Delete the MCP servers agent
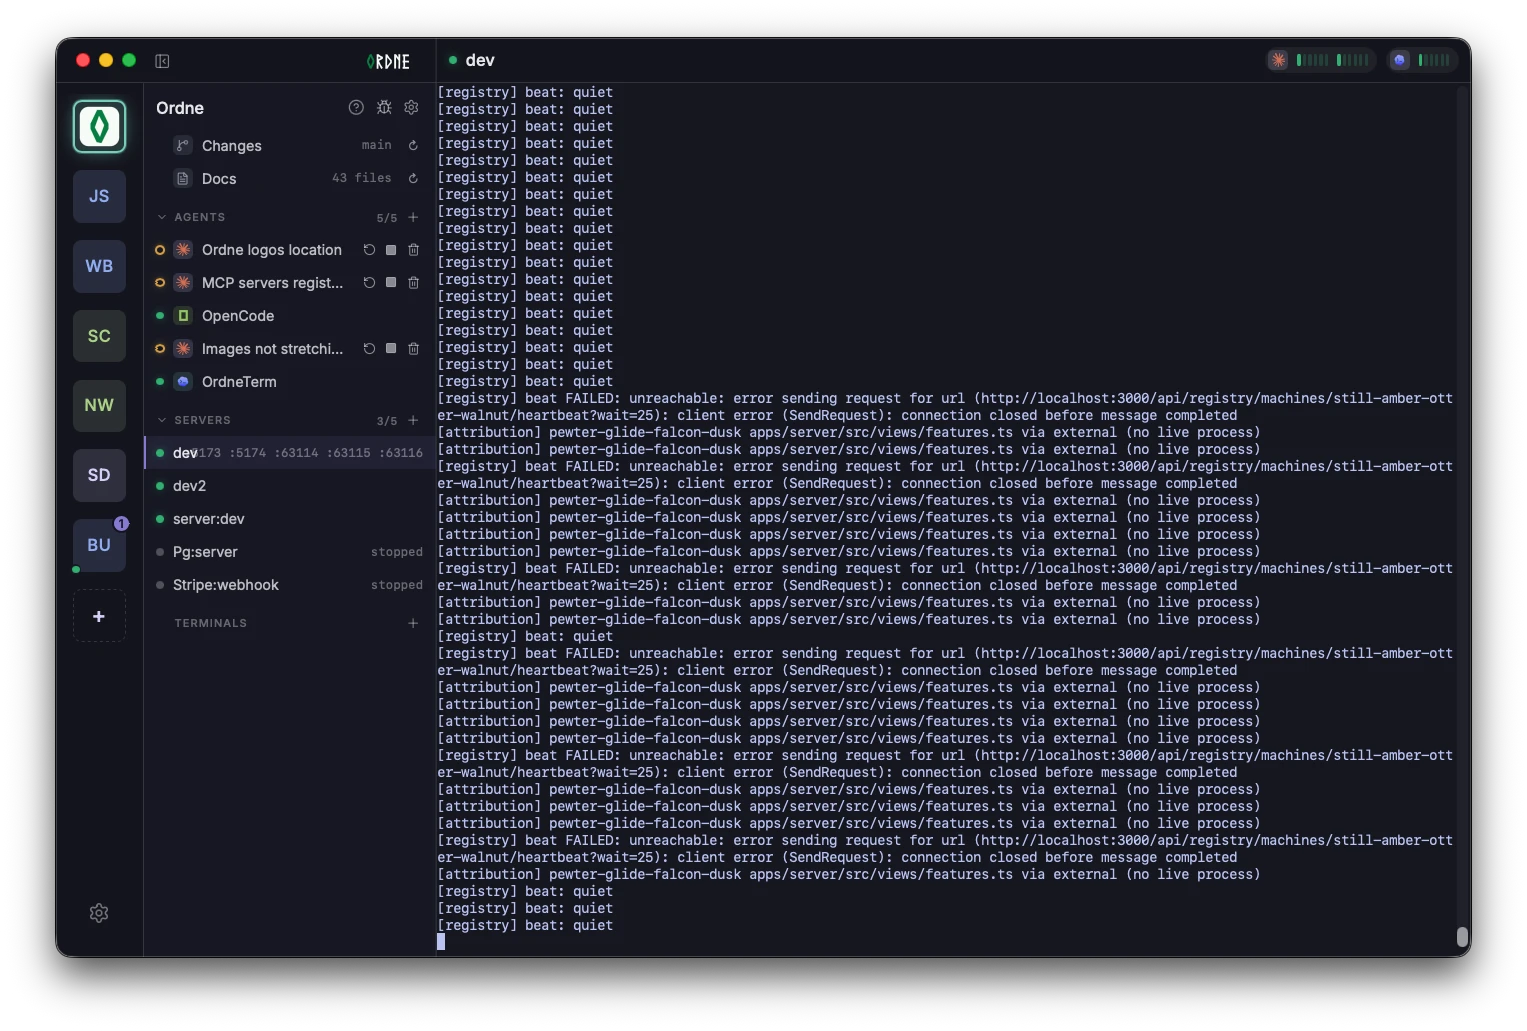Viewport: 1527px width, 1031px height. point(413,283)
